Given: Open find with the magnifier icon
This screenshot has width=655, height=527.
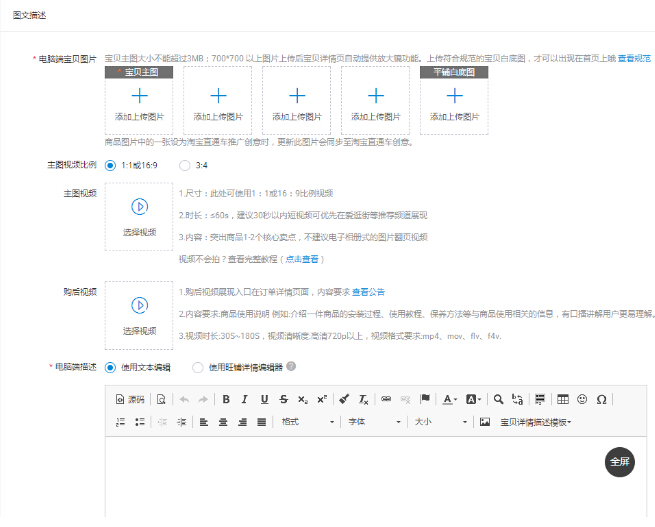Looking at the screenshot, I should 498,399.
